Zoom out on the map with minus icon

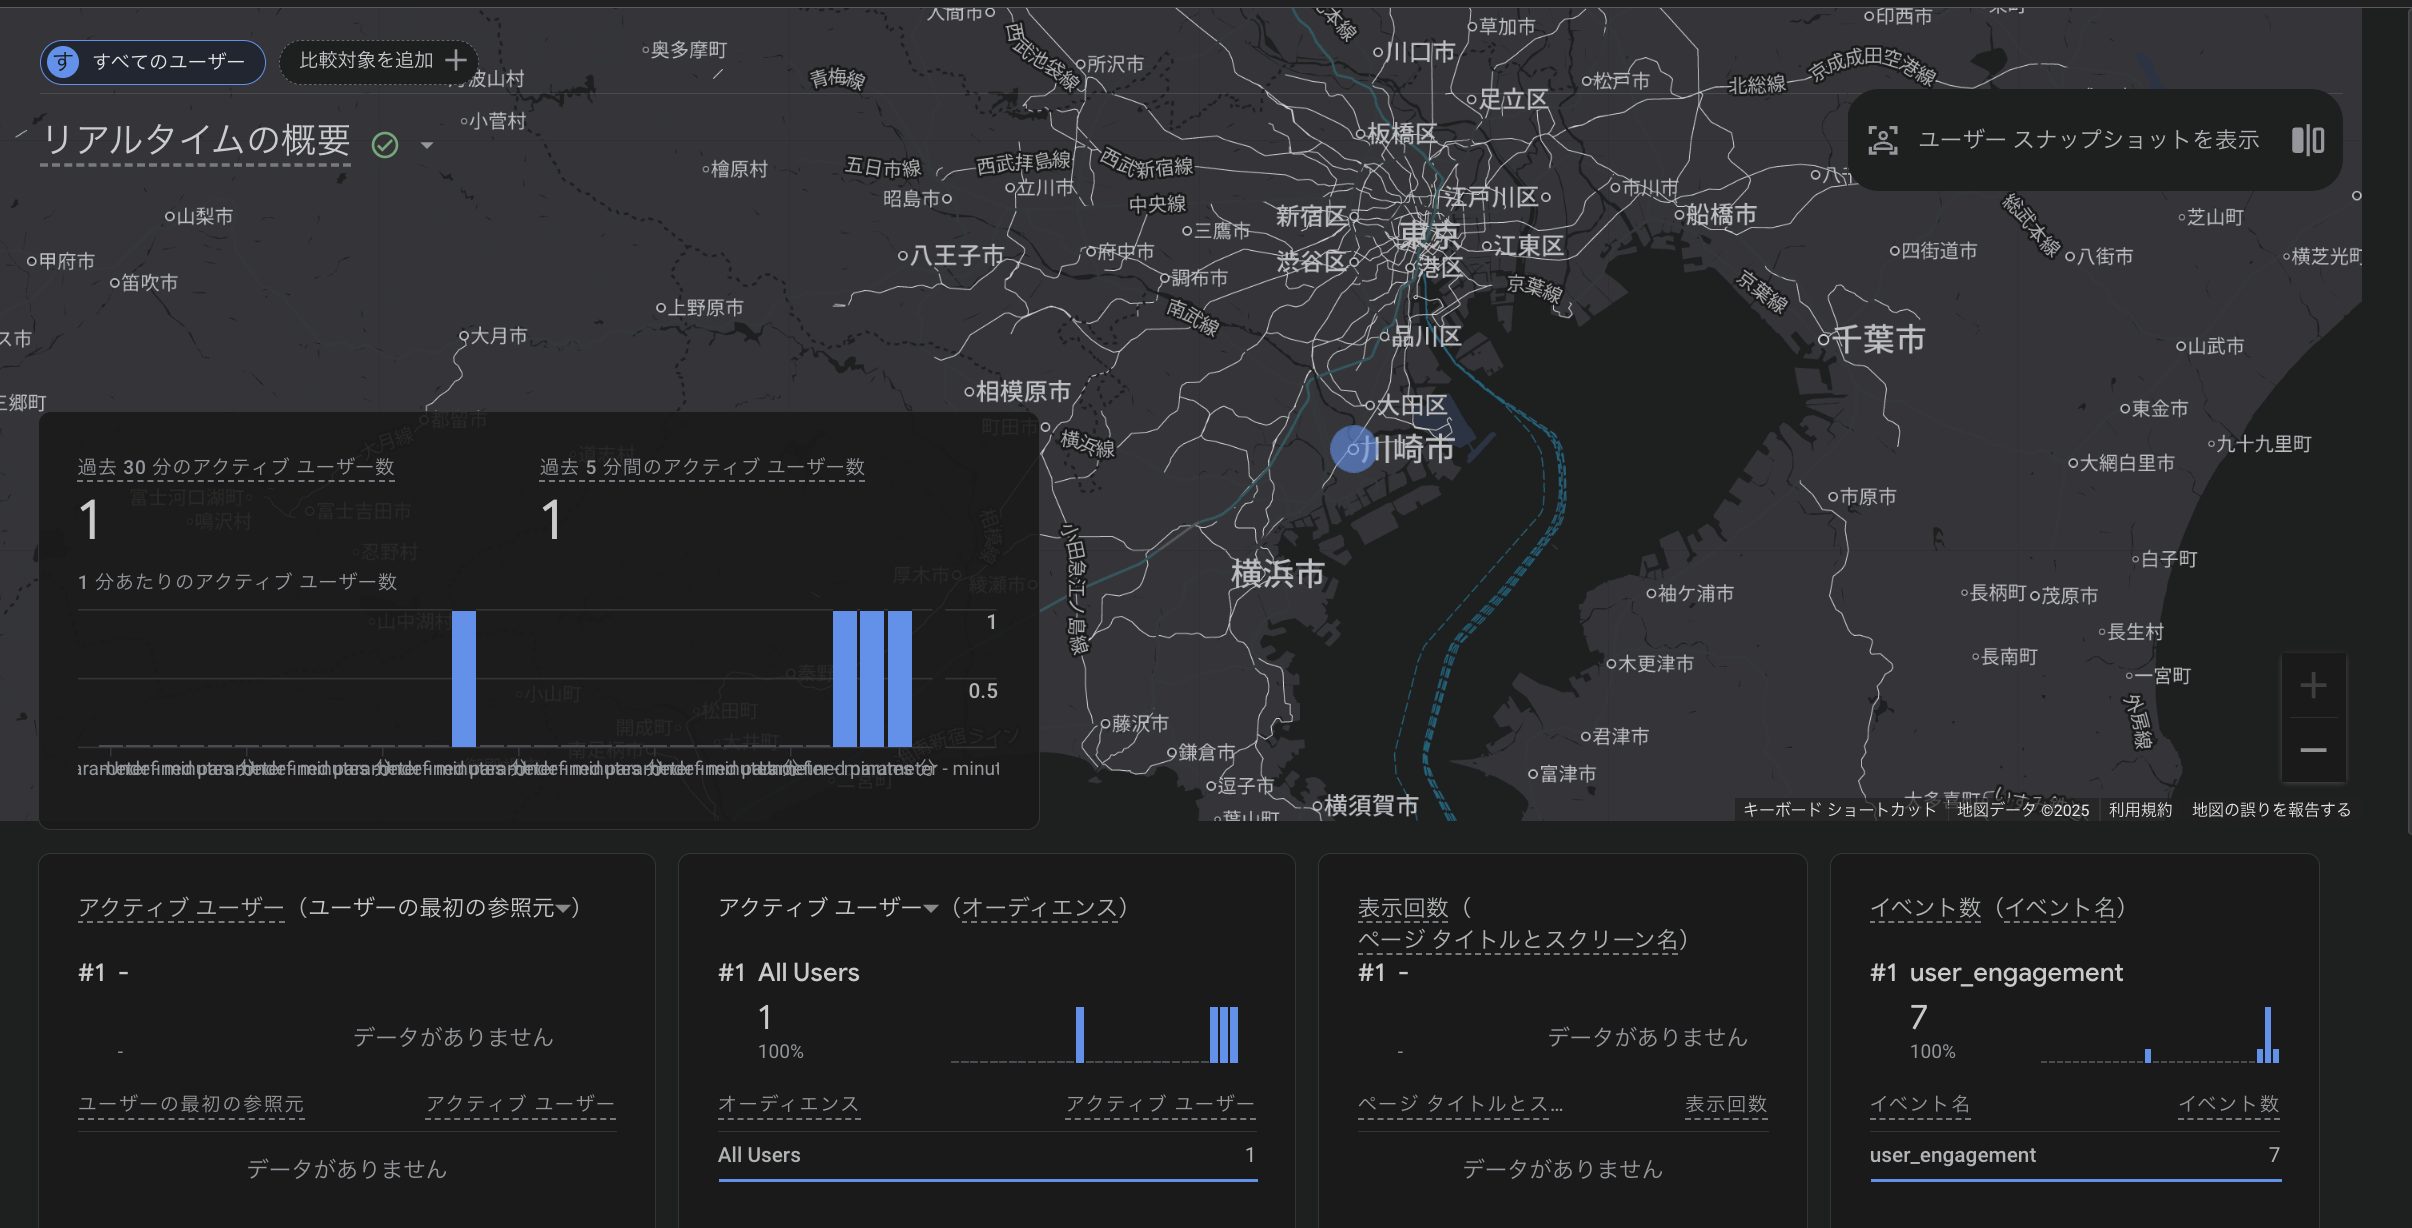point(2313,750)
